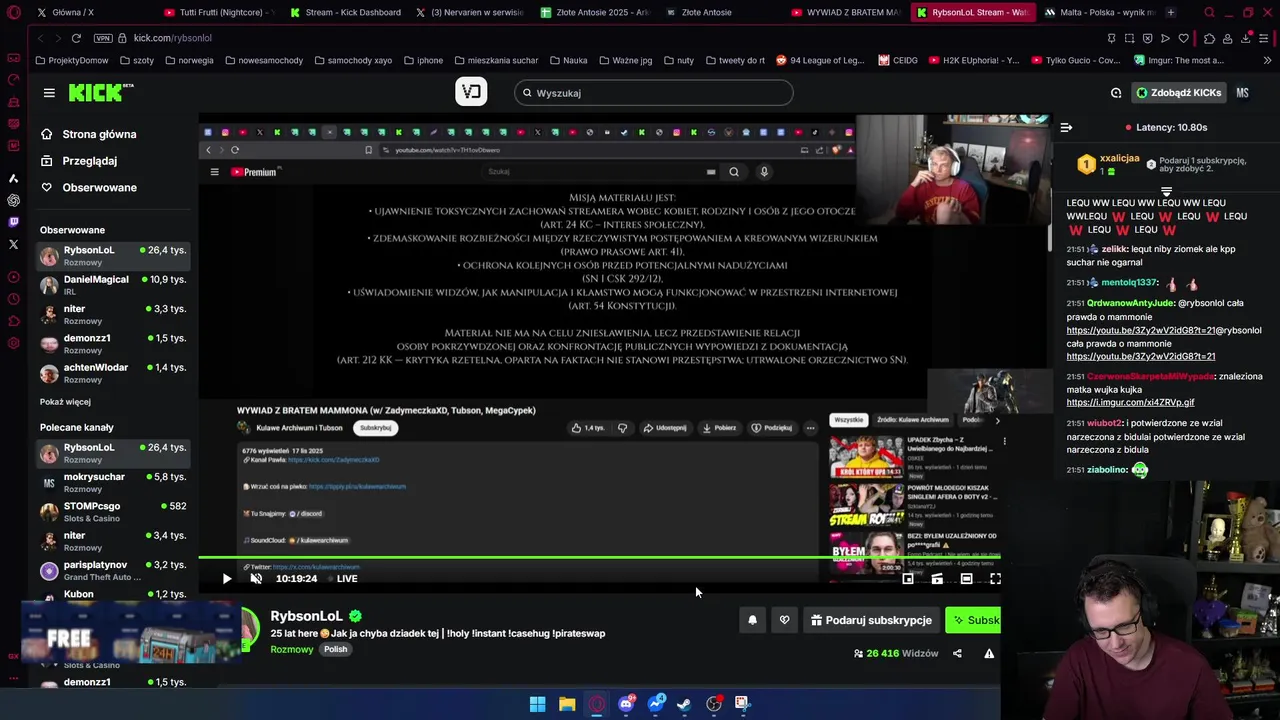
Task: Open tweety do rt bookmark folder
Action: 734,60
